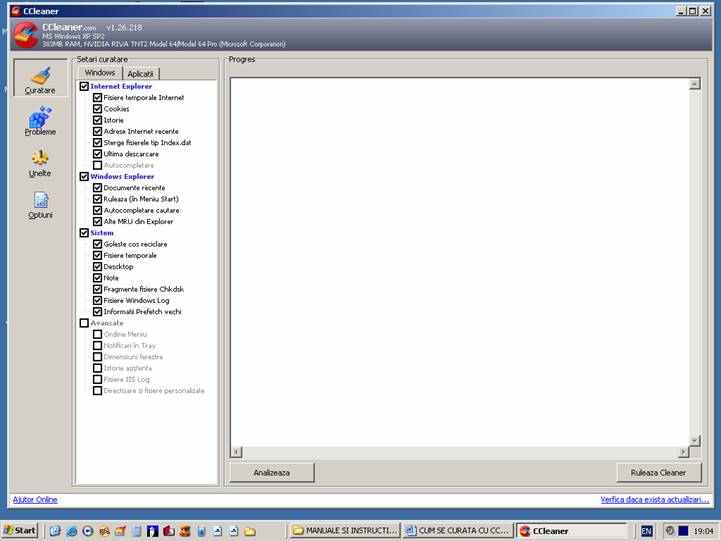Enable the Avansate group checkbox
The height and width of the screenshot is (541, 721).
pyautogui.click(x=84, y=323)
